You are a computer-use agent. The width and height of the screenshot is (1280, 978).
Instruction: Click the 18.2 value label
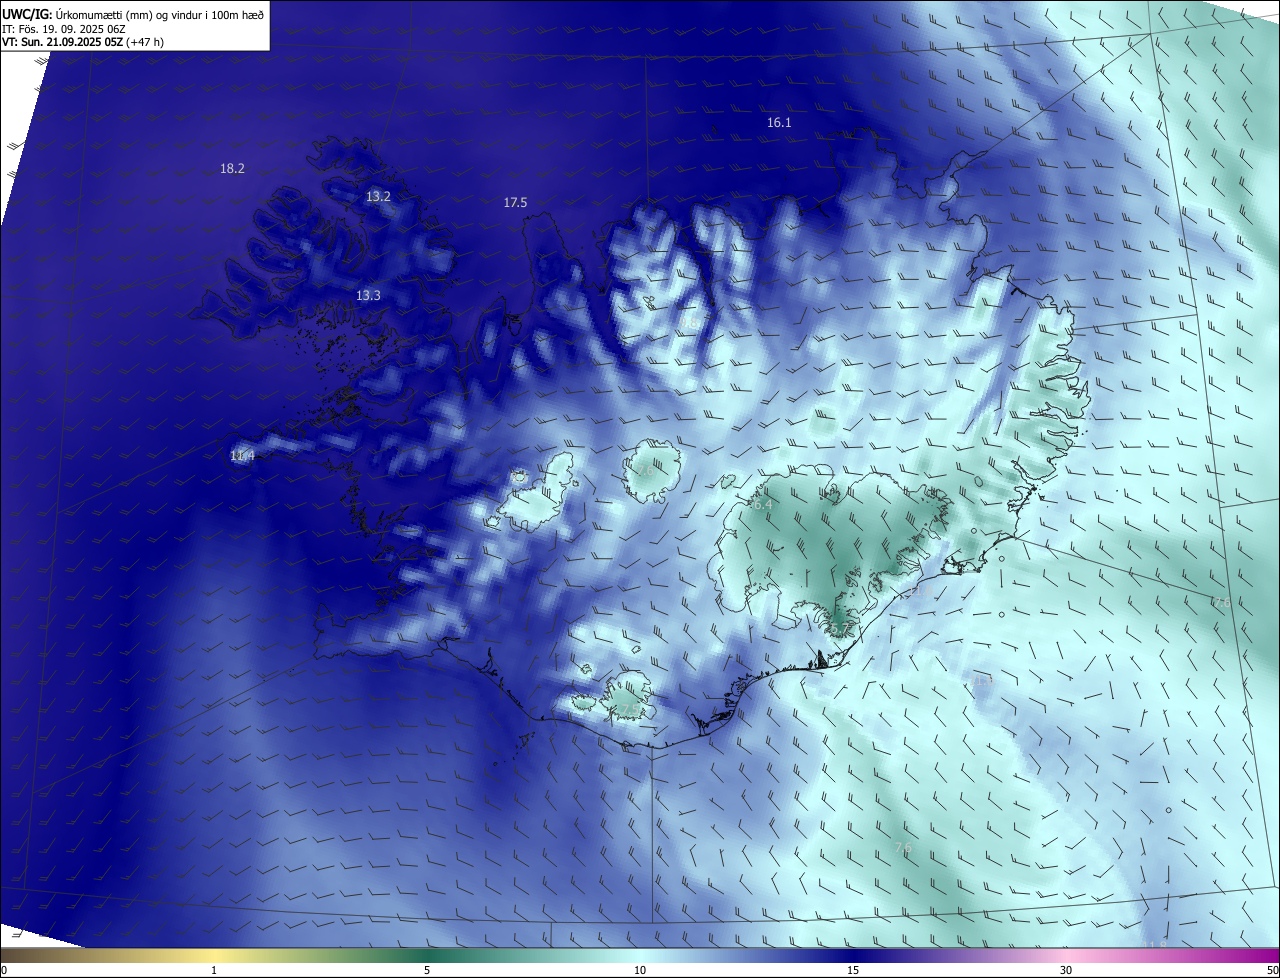coord(232,169)
